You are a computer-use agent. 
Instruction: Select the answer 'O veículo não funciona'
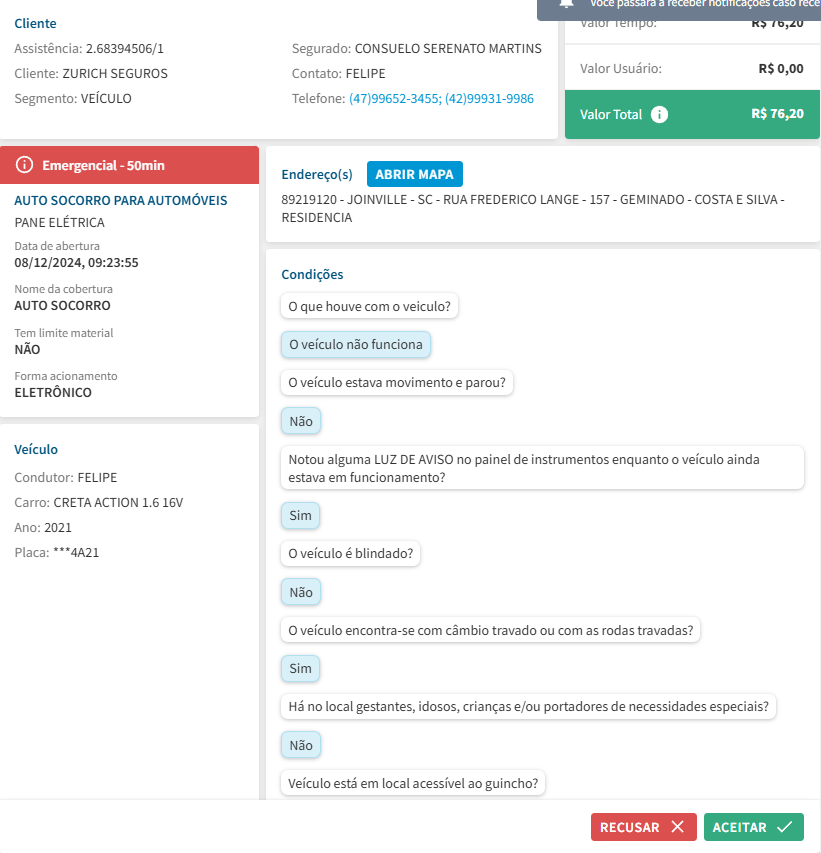click(356, 345)
